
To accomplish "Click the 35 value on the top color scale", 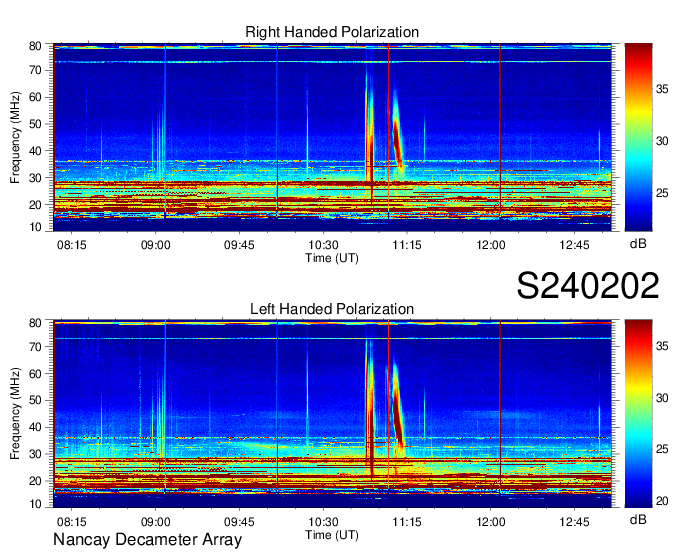I will pos(662,89).
